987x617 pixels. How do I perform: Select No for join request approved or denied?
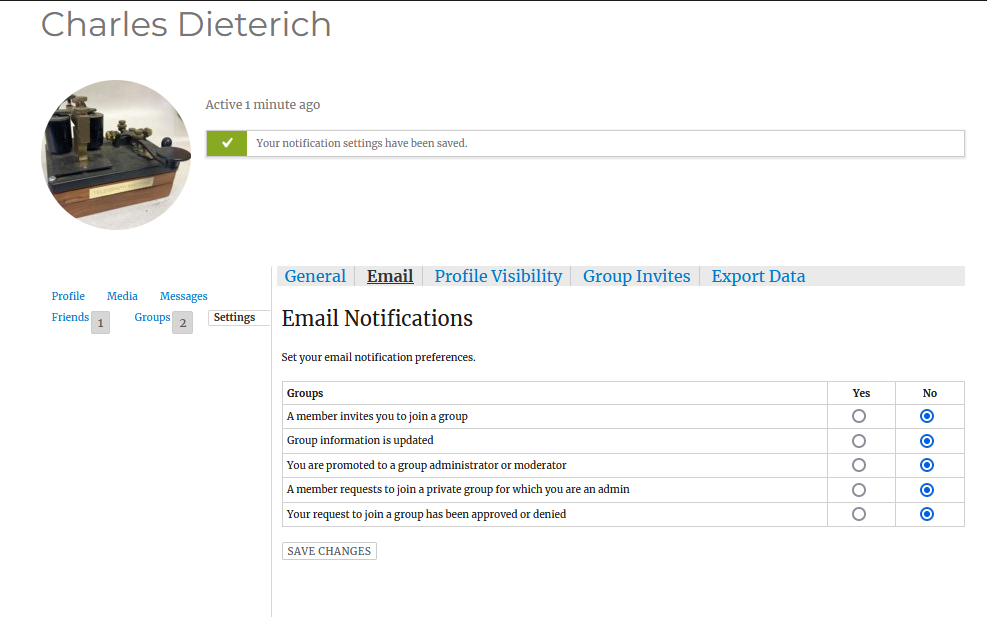point(927,514)
